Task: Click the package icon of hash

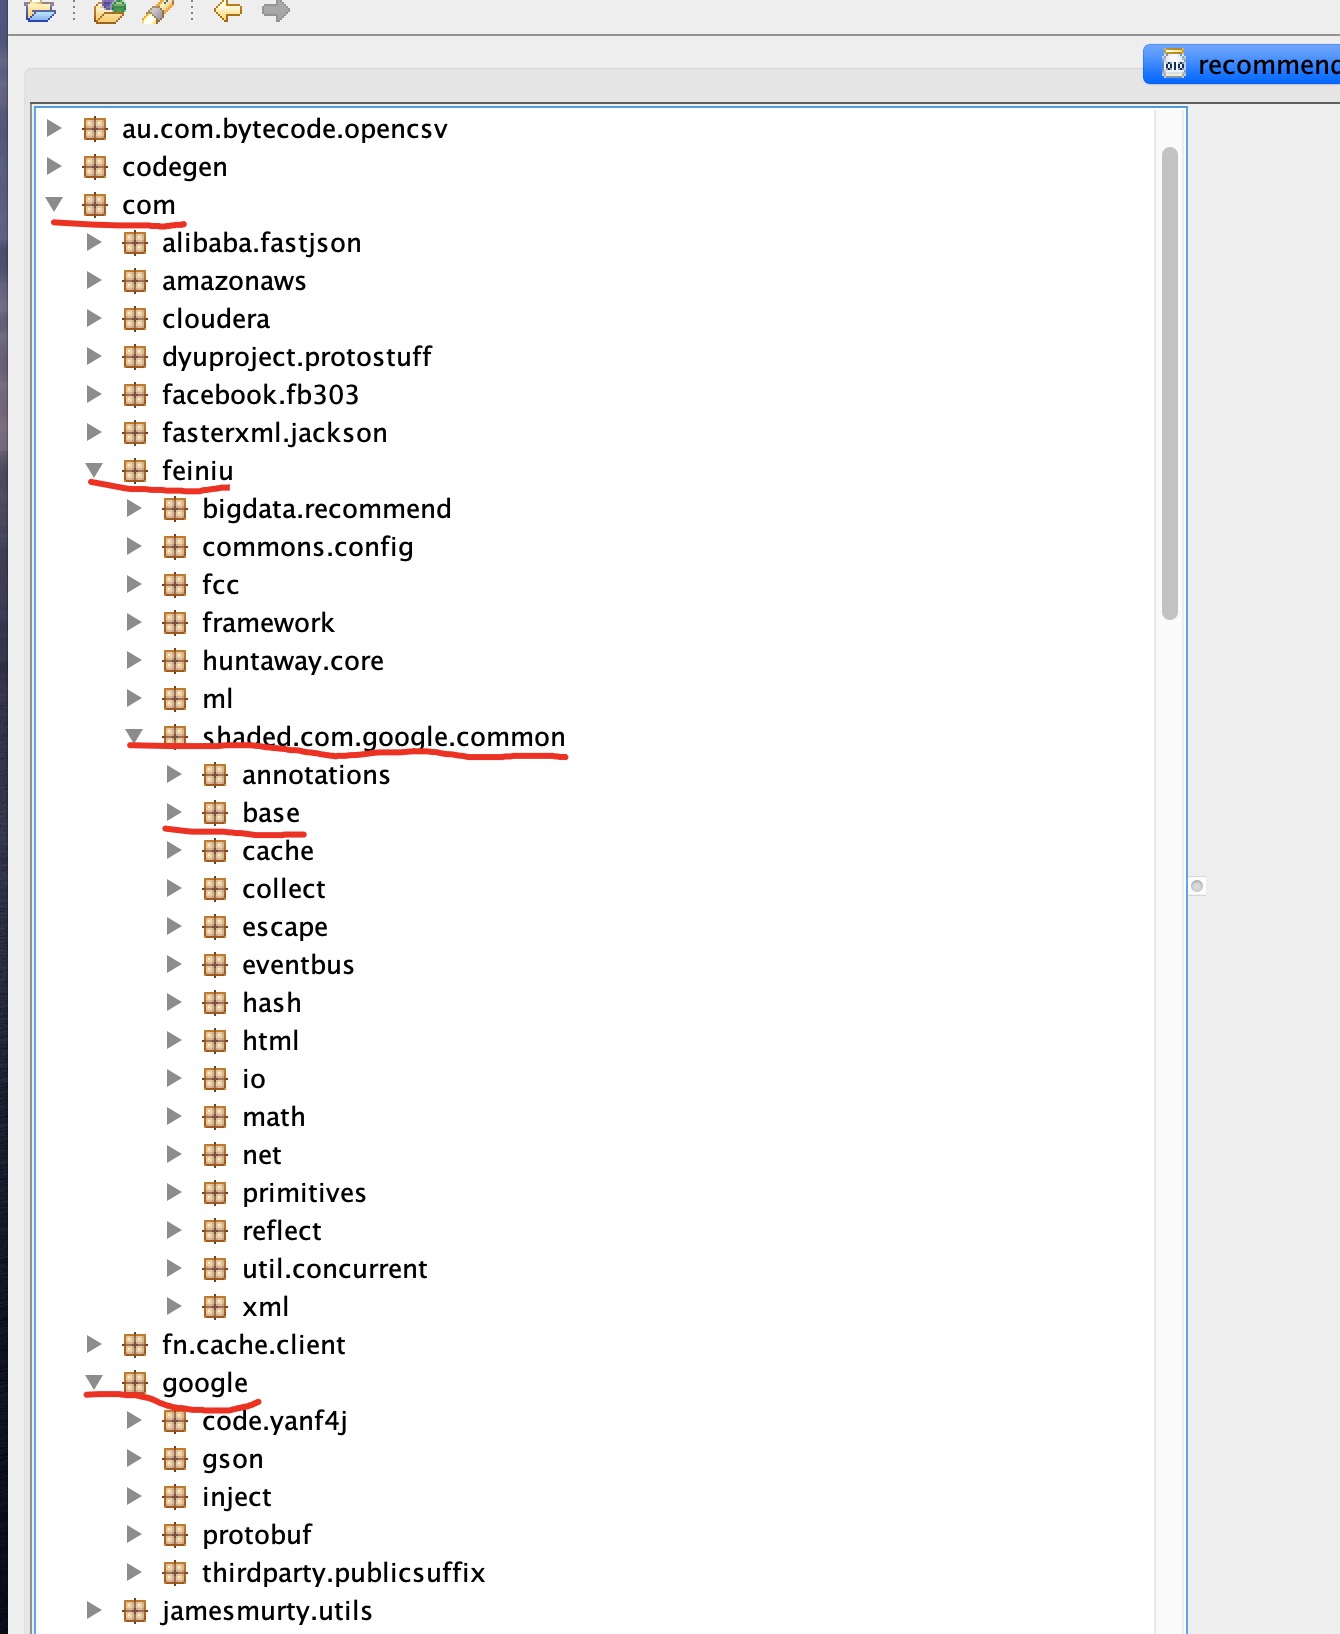Action: [x=215, y=1003]
